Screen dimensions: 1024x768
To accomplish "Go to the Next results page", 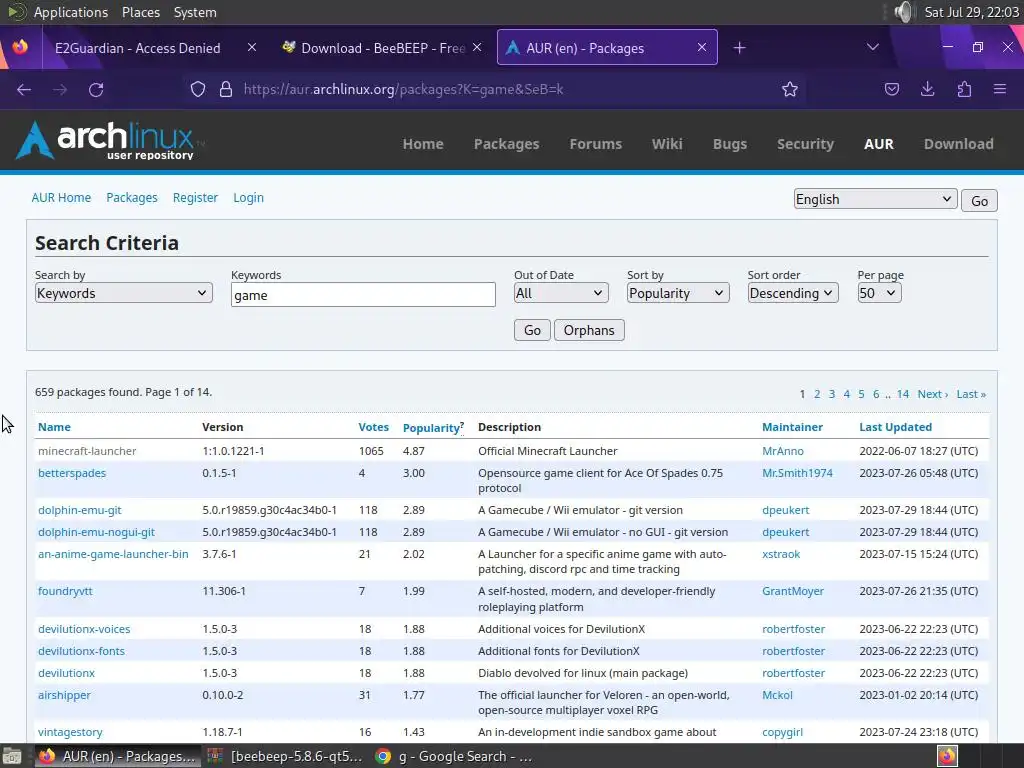I will tap(932, 394).
